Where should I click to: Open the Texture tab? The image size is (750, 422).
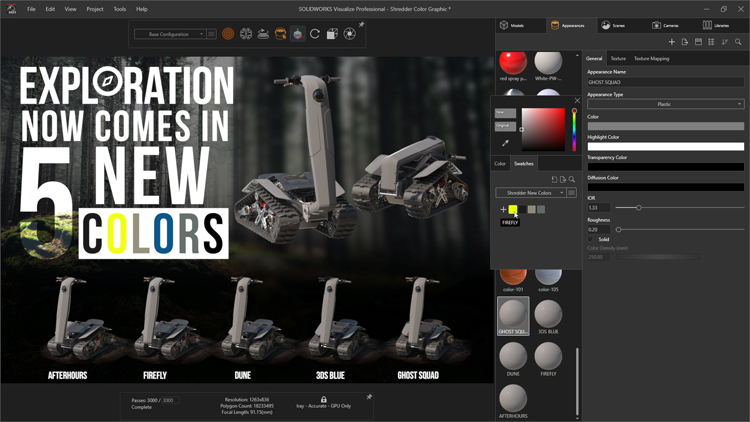(618, 58)
